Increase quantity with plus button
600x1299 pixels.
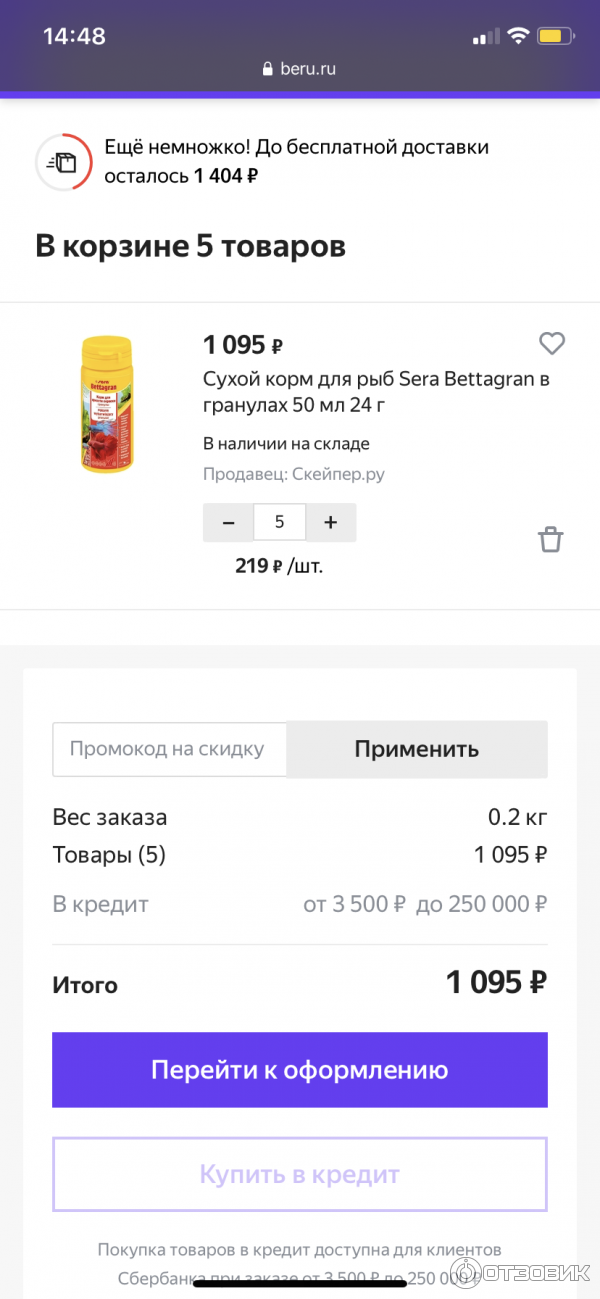click(x=331, y=522)
